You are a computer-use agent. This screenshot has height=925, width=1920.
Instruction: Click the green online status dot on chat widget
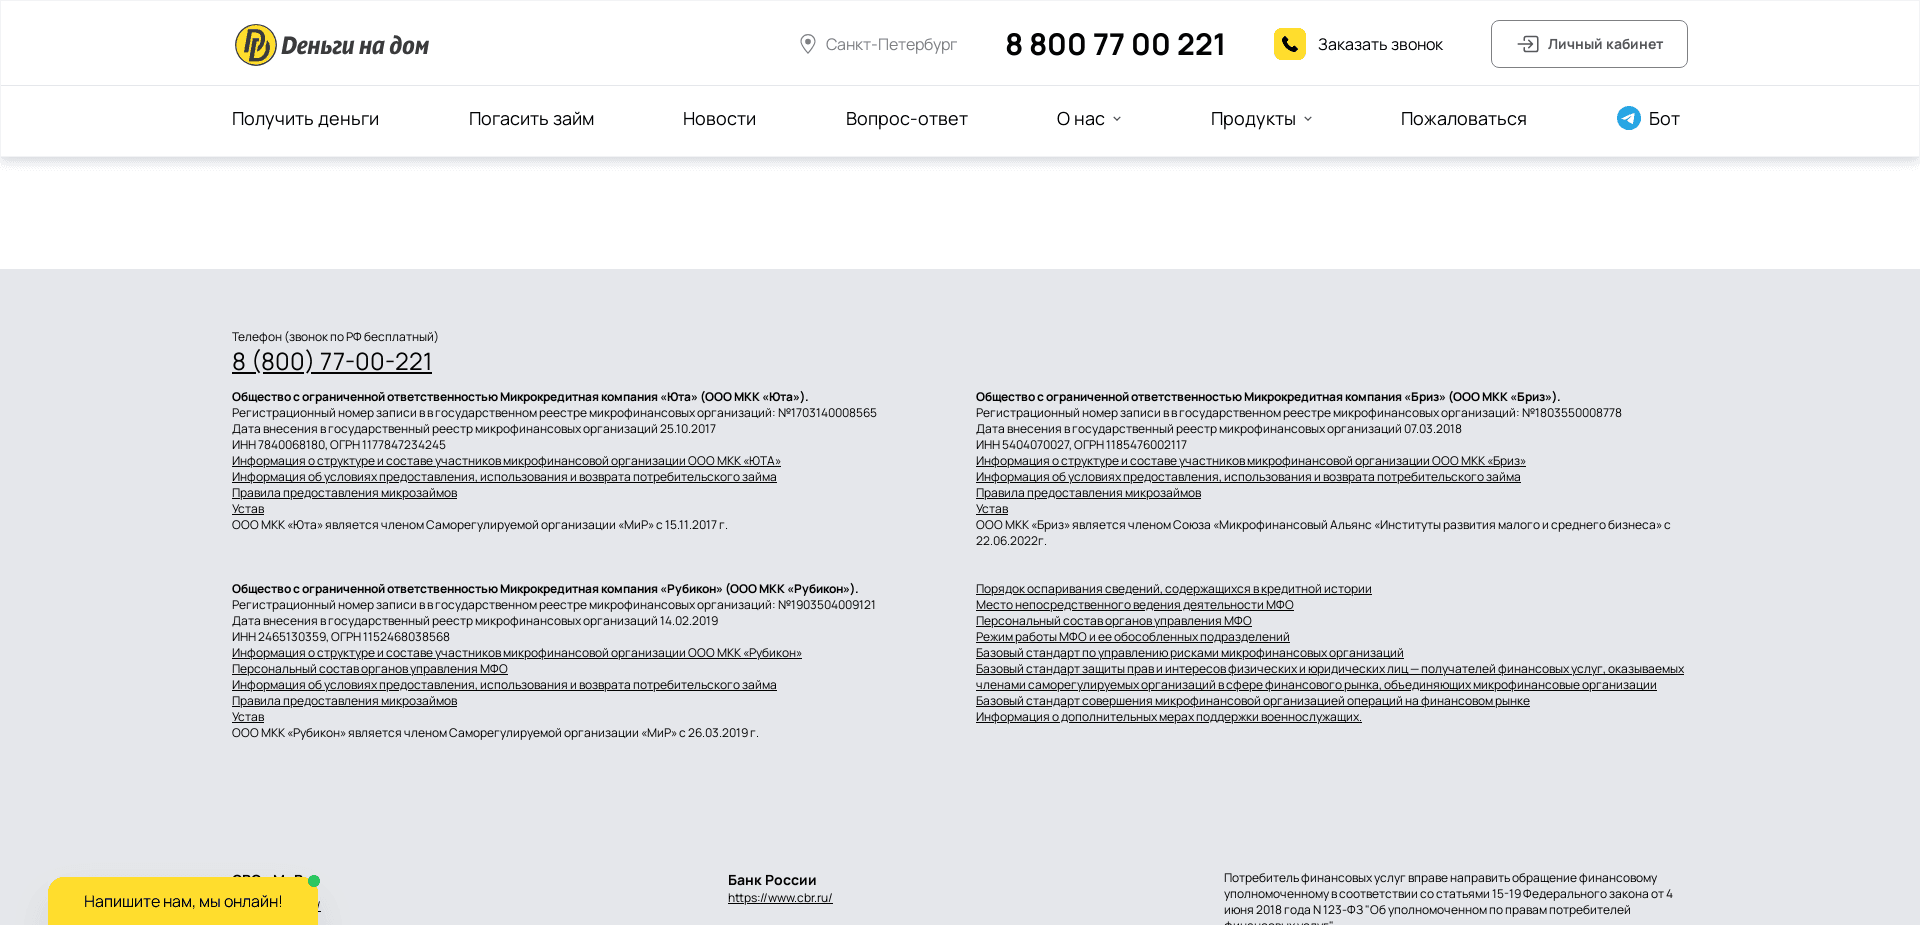click(x=313, y=881)
